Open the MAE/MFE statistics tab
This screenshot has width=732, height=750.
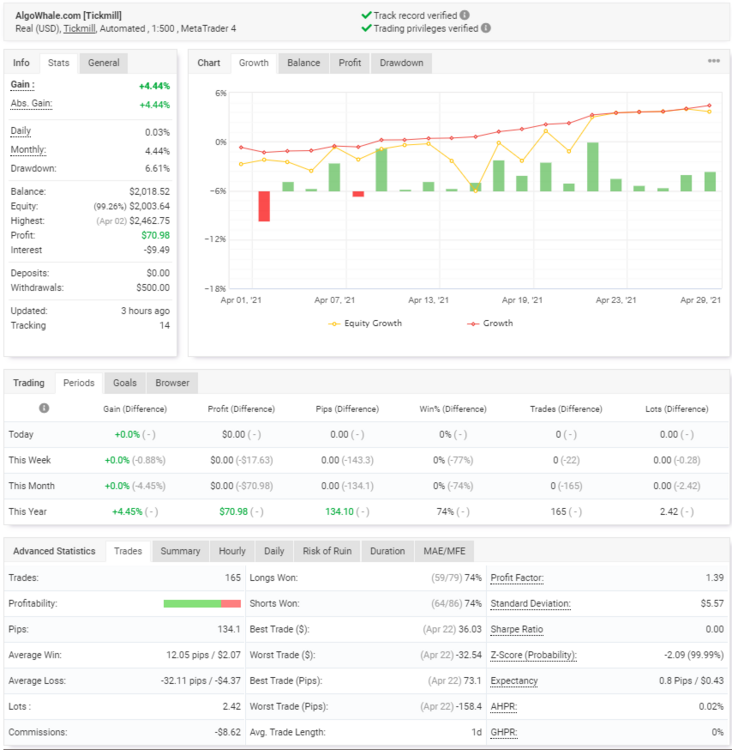[x=444, y=551]
